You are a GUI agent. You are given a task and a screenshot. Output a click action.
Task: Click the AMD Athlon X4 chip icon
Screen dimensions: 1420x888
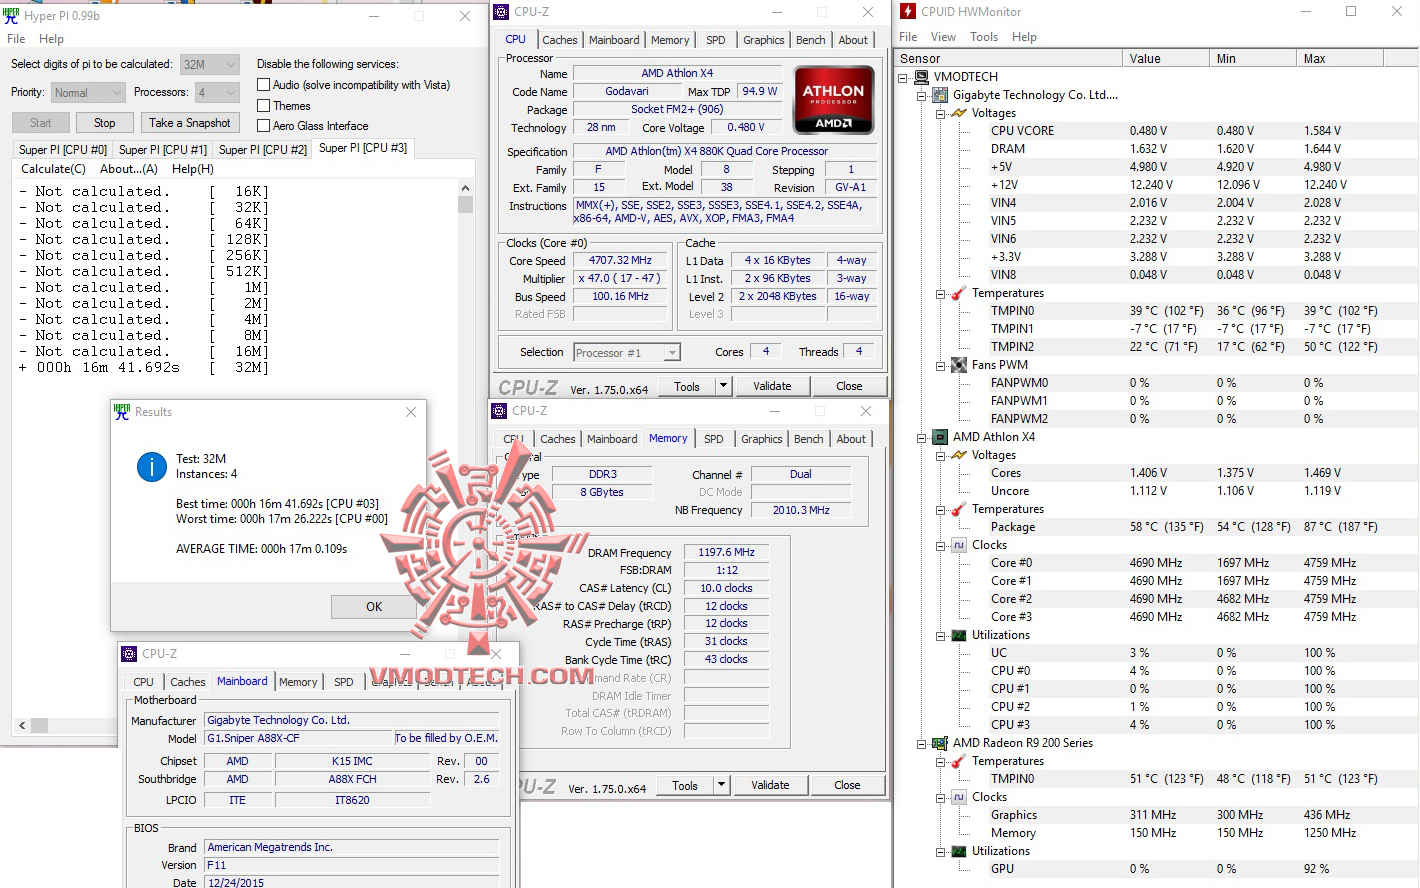coord(940,437)
